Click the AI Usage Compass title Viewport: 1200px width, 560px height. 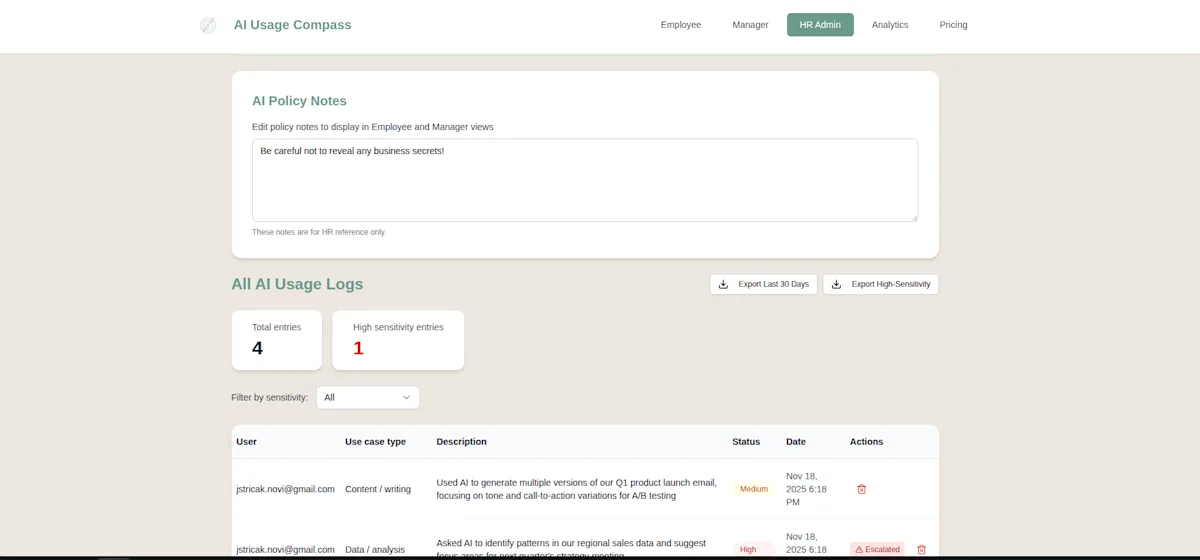pos(293,25)
